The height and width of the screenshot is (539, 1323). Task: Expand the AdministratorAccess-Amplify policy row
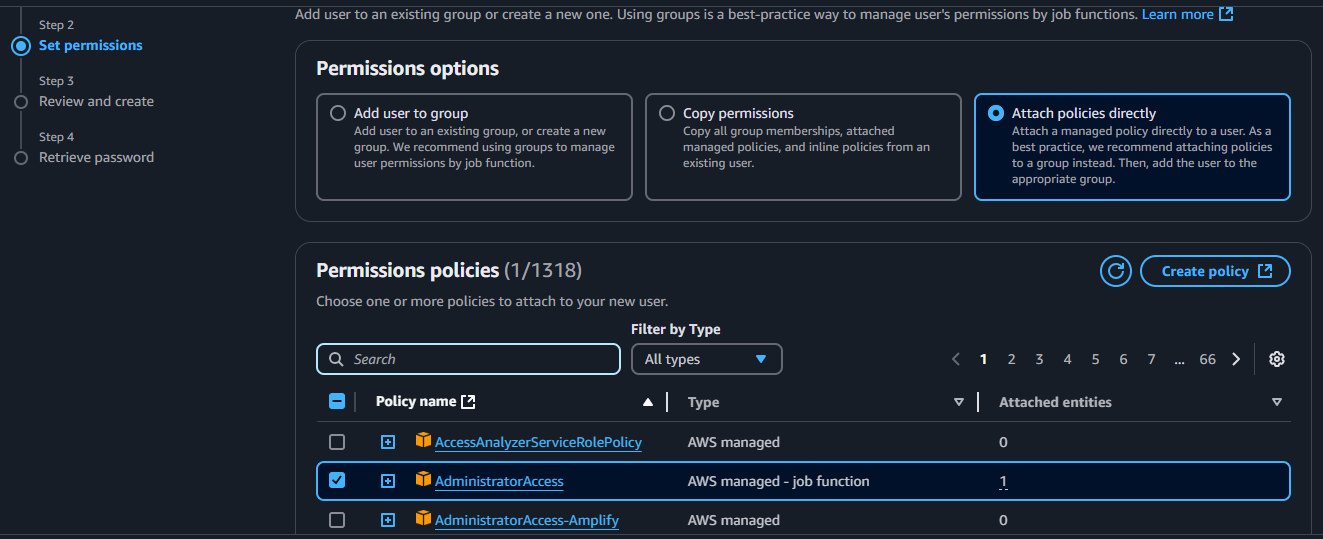pos(388,520)
